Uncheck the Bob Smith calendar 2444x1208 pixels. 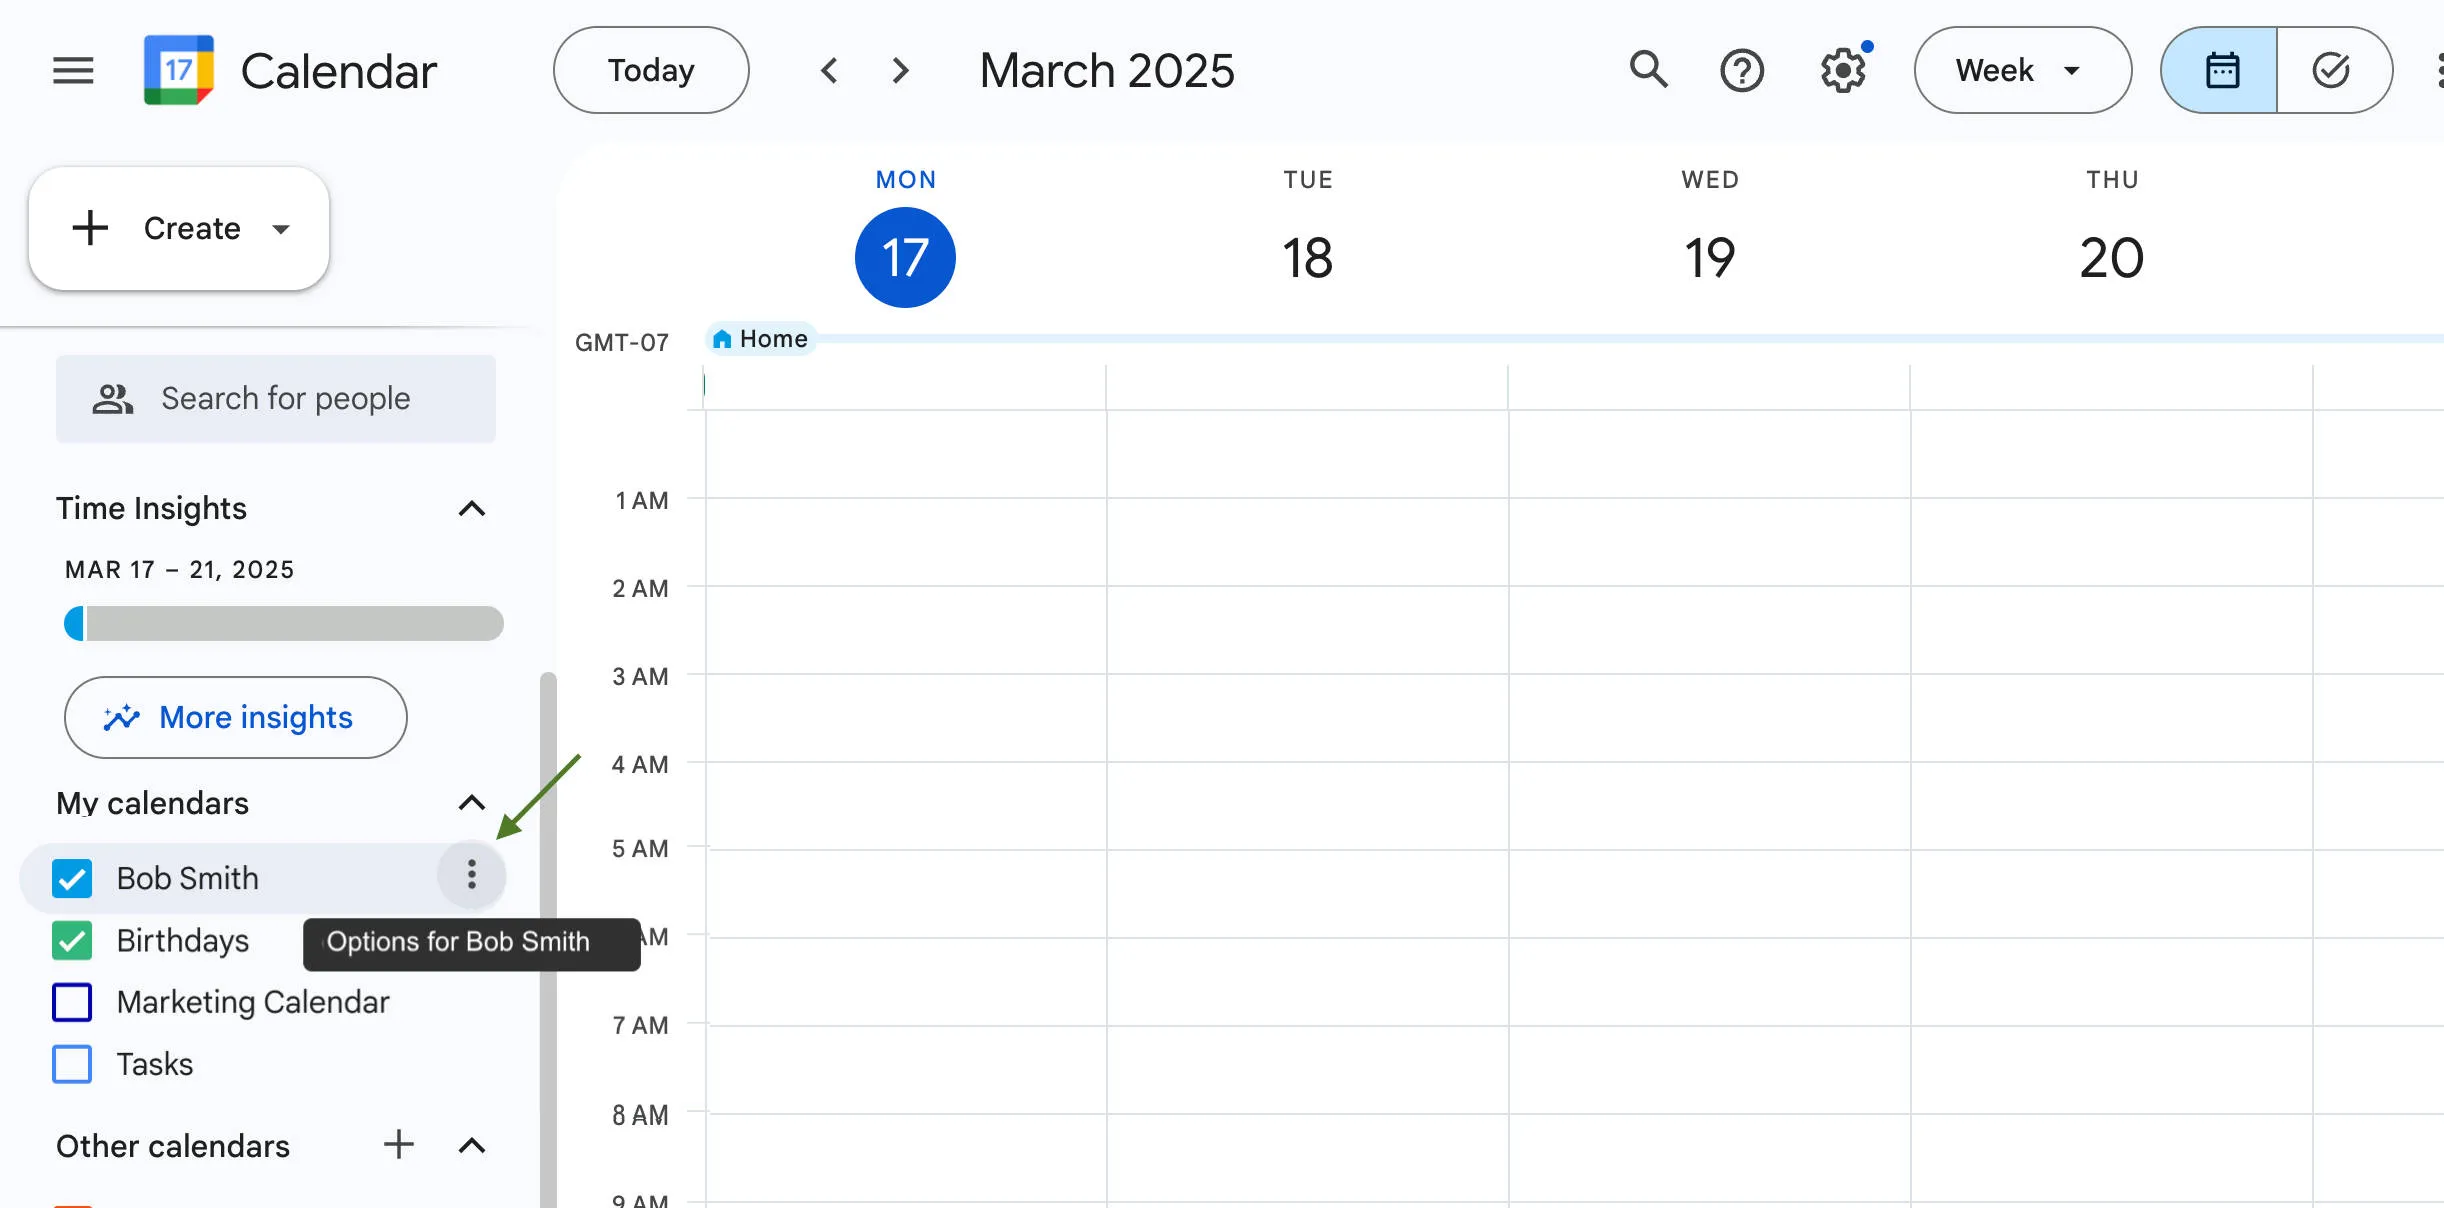(x=71, y=879)
